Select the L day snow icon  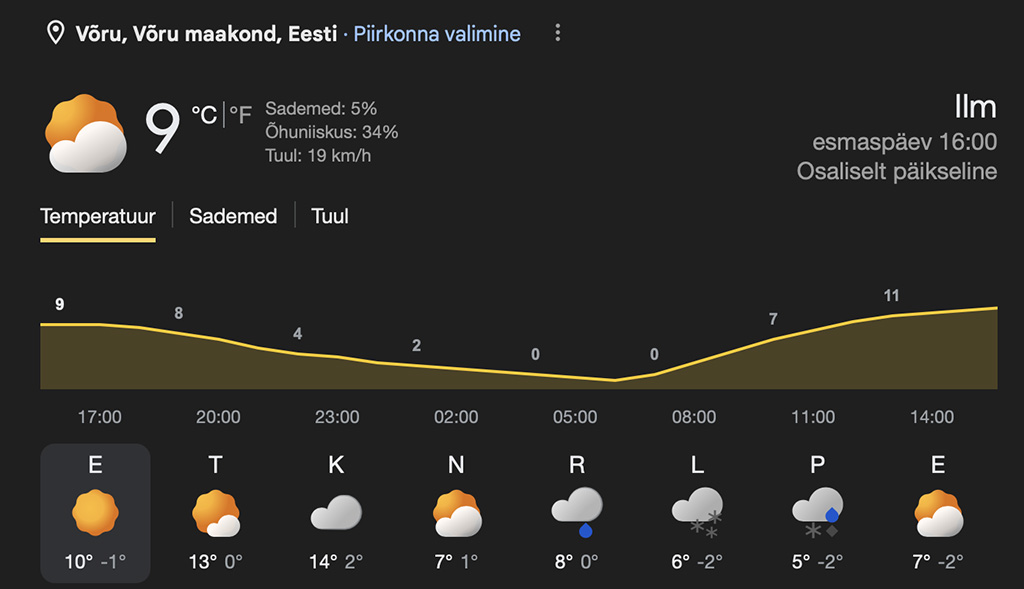tap(697, 511)
